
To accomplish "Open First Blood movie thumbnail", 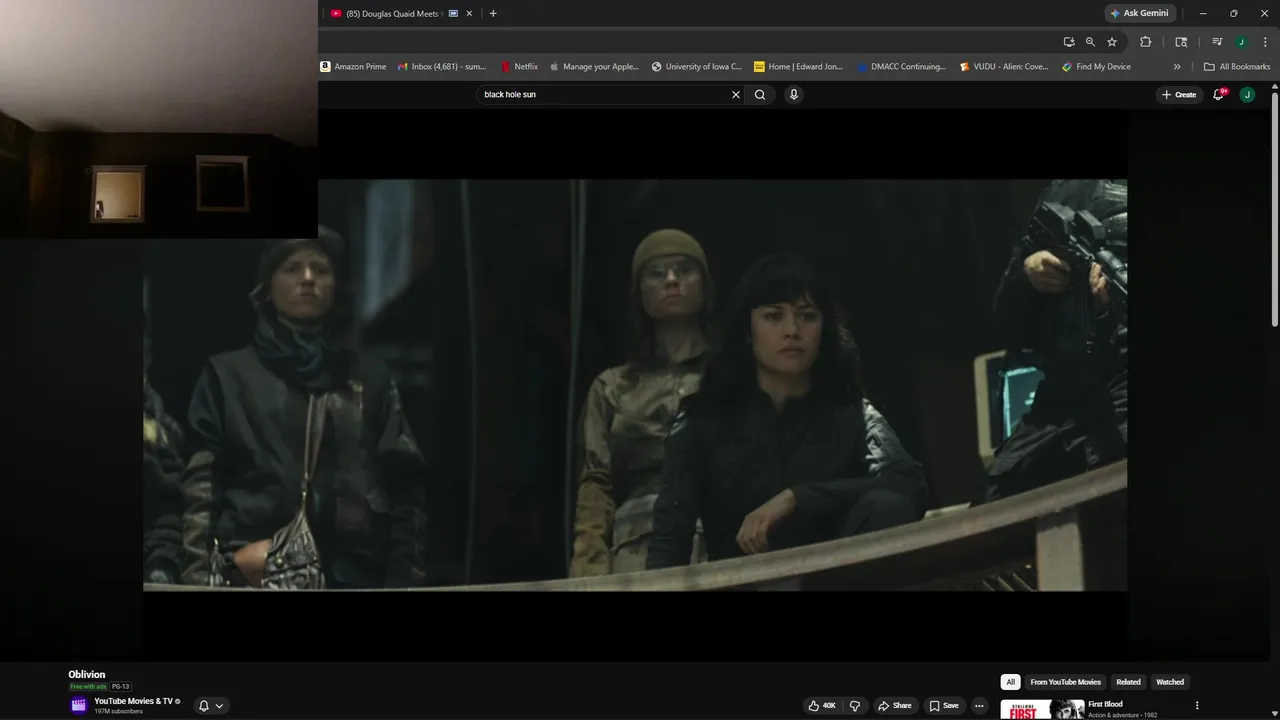I will click(x=1042, y=709).
